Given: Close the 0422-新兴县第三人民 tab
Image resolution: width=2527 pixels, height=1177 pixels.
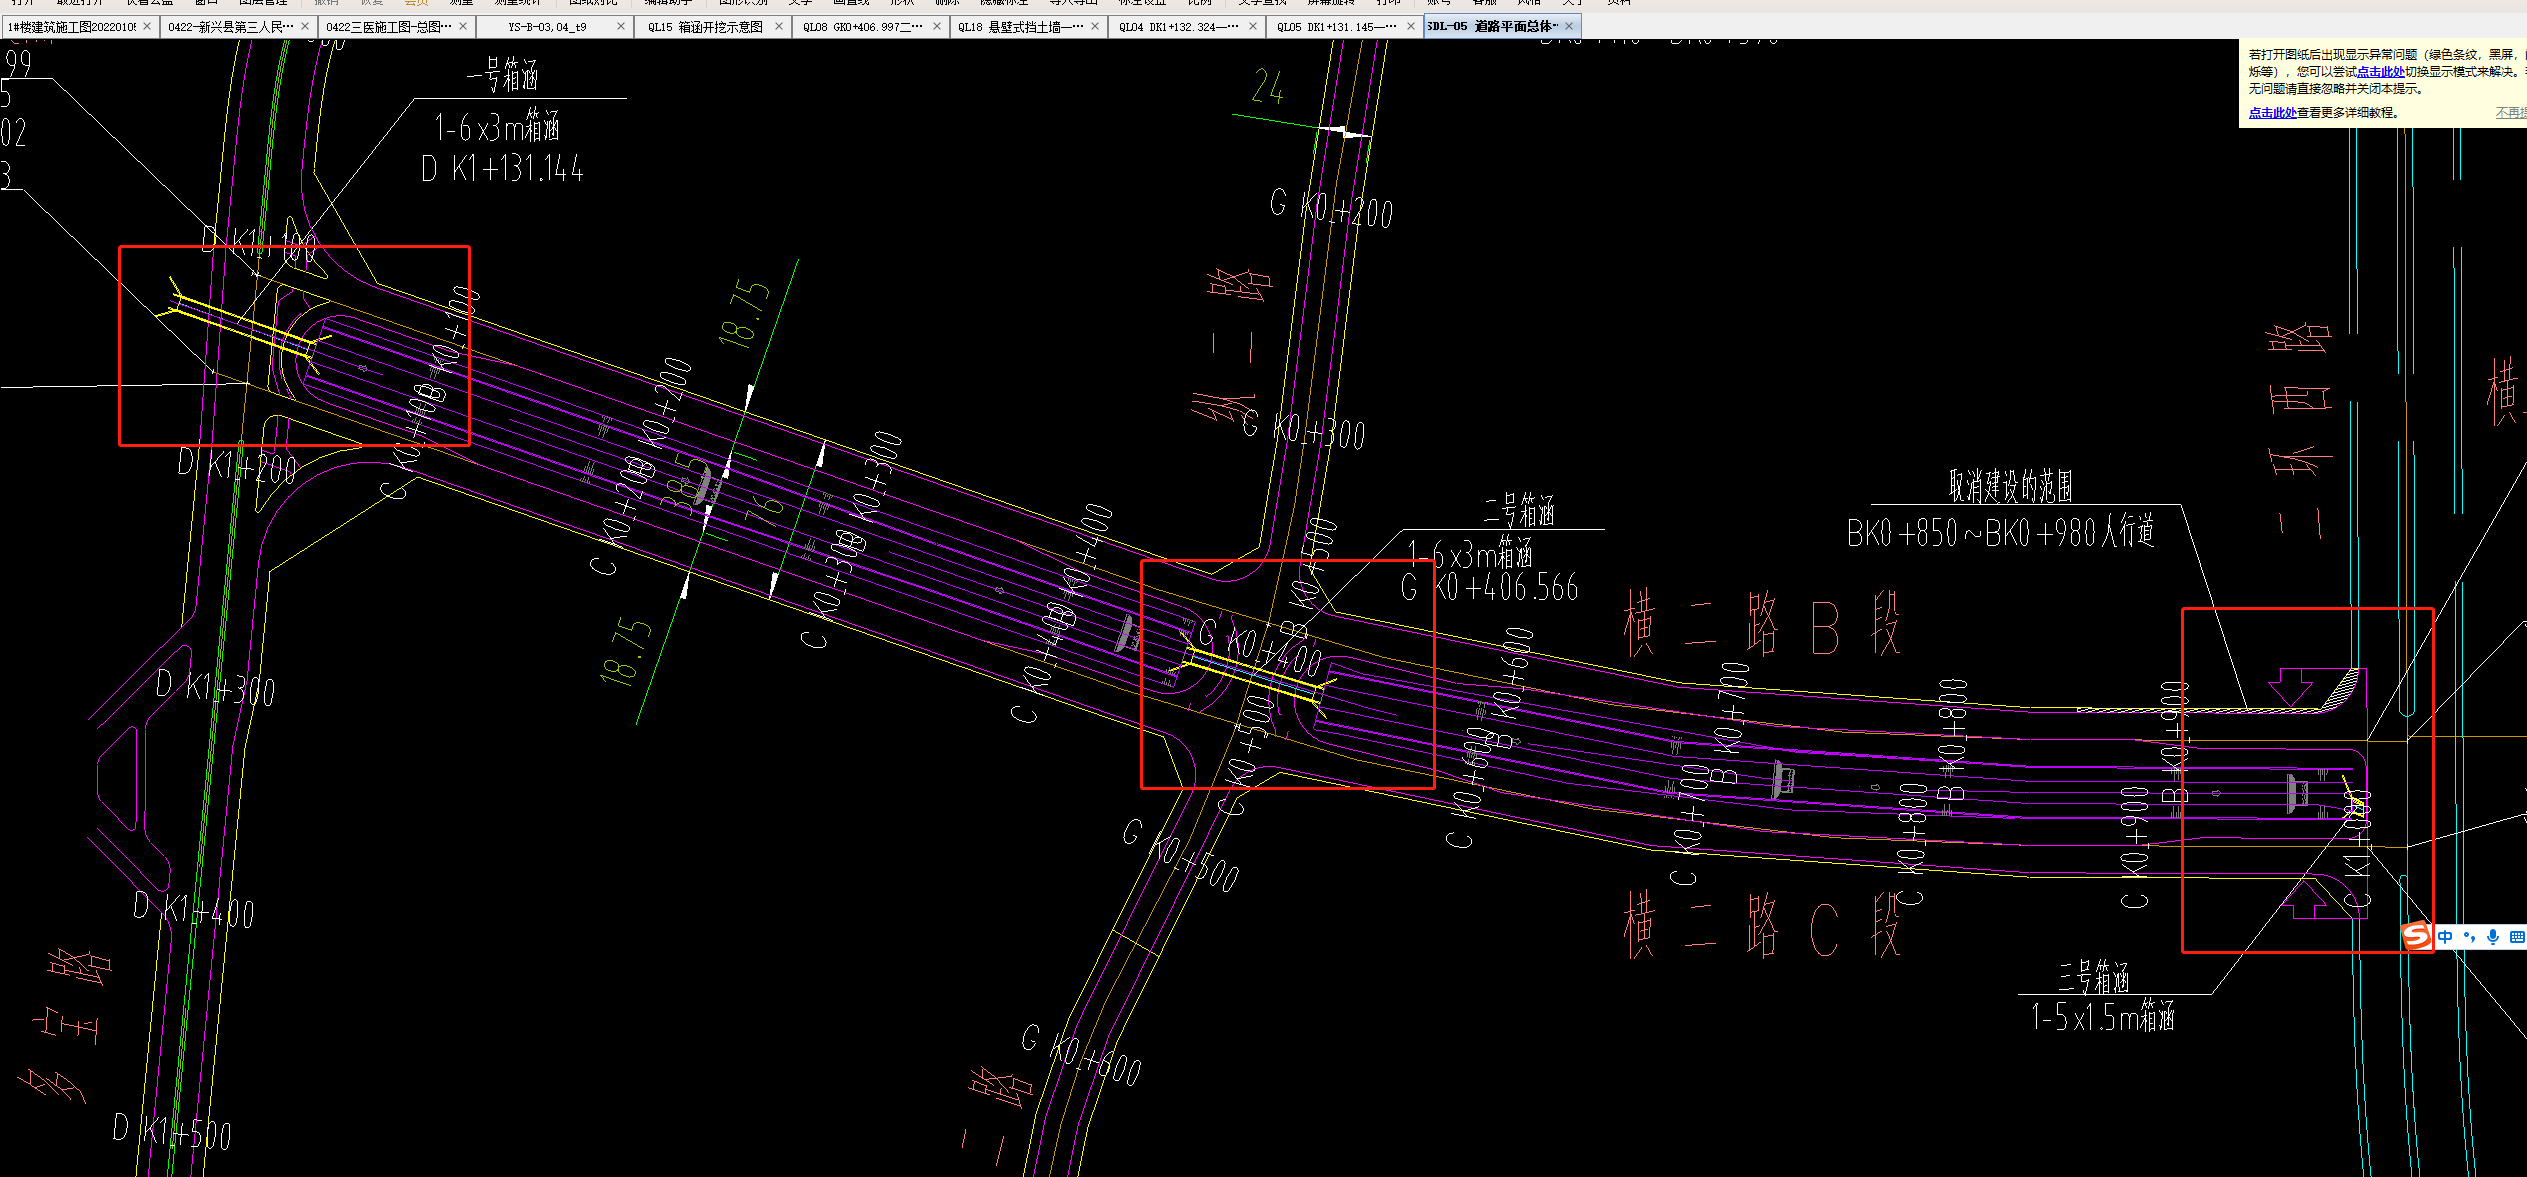Looking at the screenshot, I should point(305,26).
